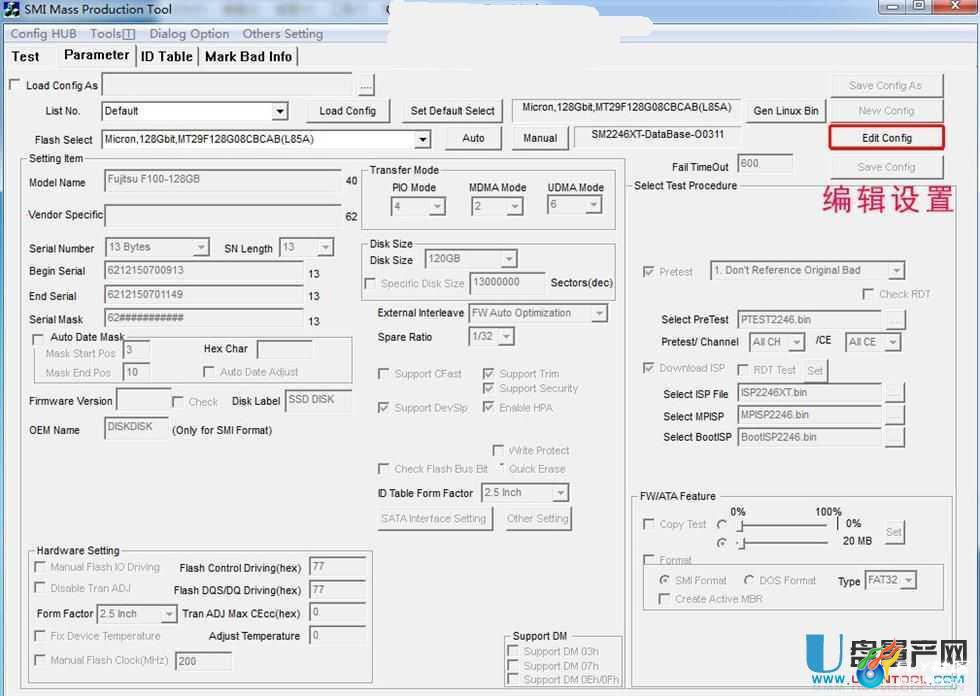The width and height of the screenshot is (980, 696).
Task: Click the SATA Interface Setting button
Action: 434,519
